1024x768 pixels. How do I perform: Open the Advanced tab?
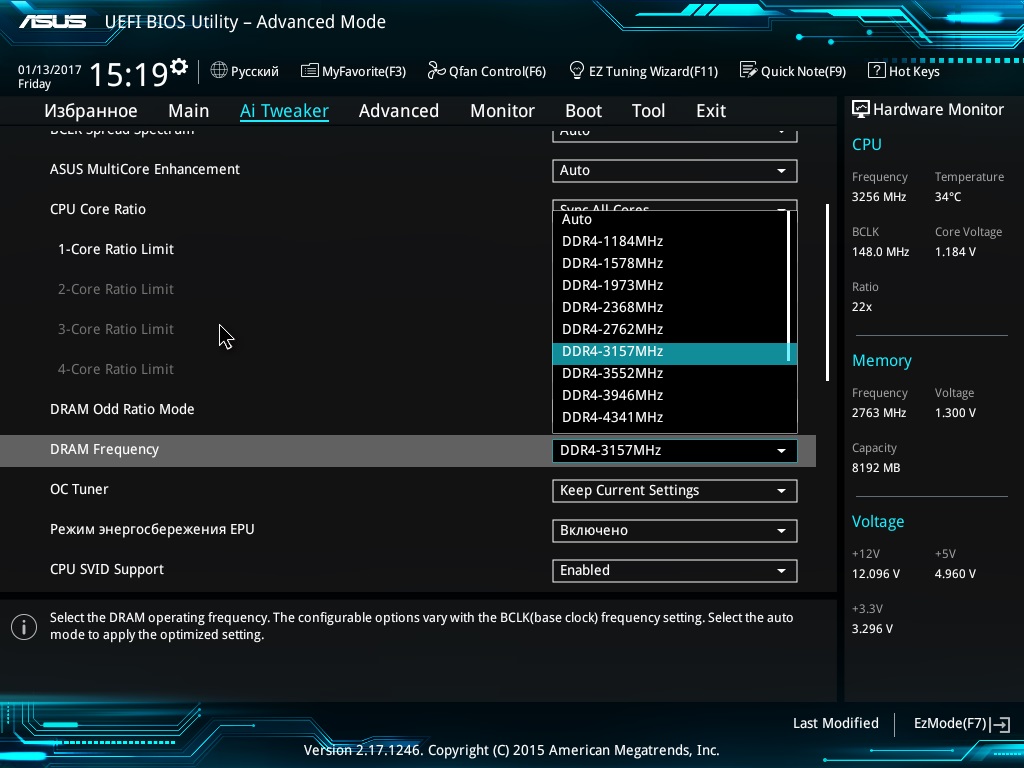pos(399,110)
